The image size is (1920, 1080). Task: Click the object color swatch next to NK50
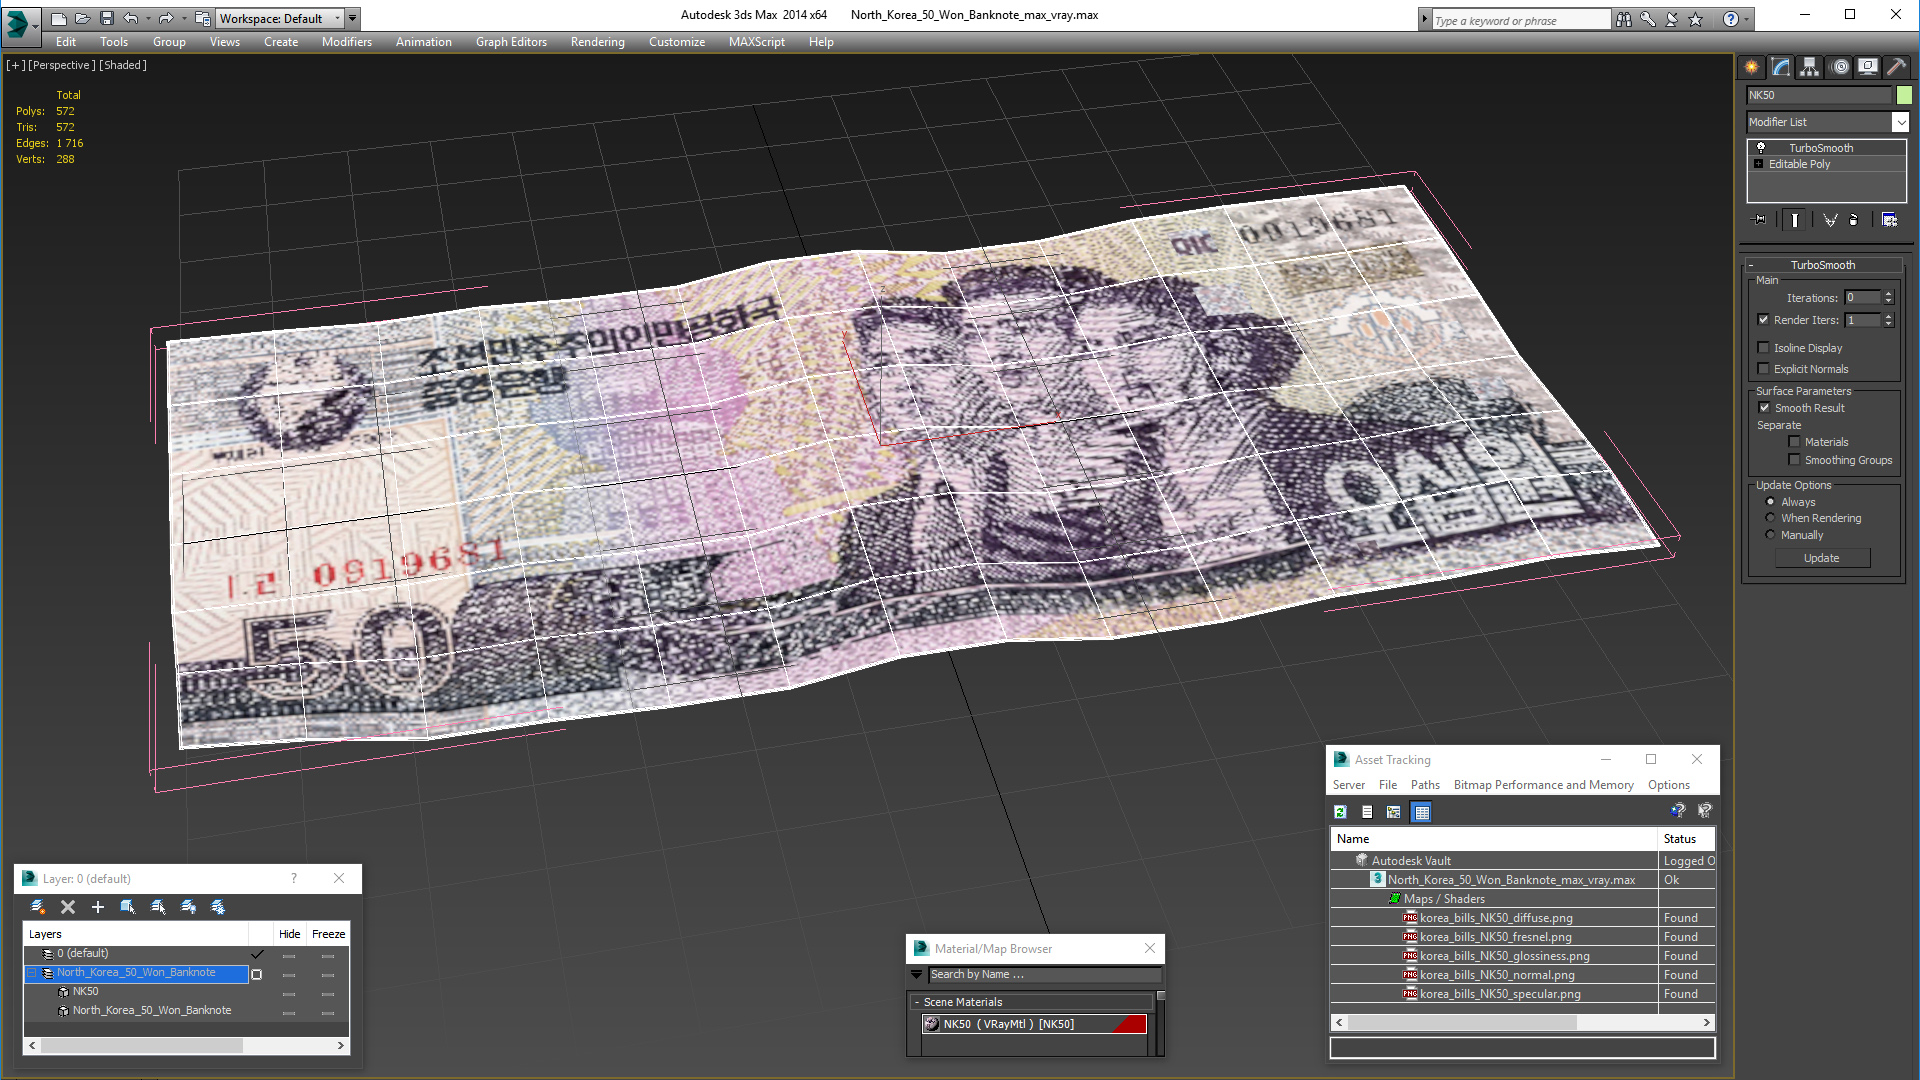pos(1904,95)
